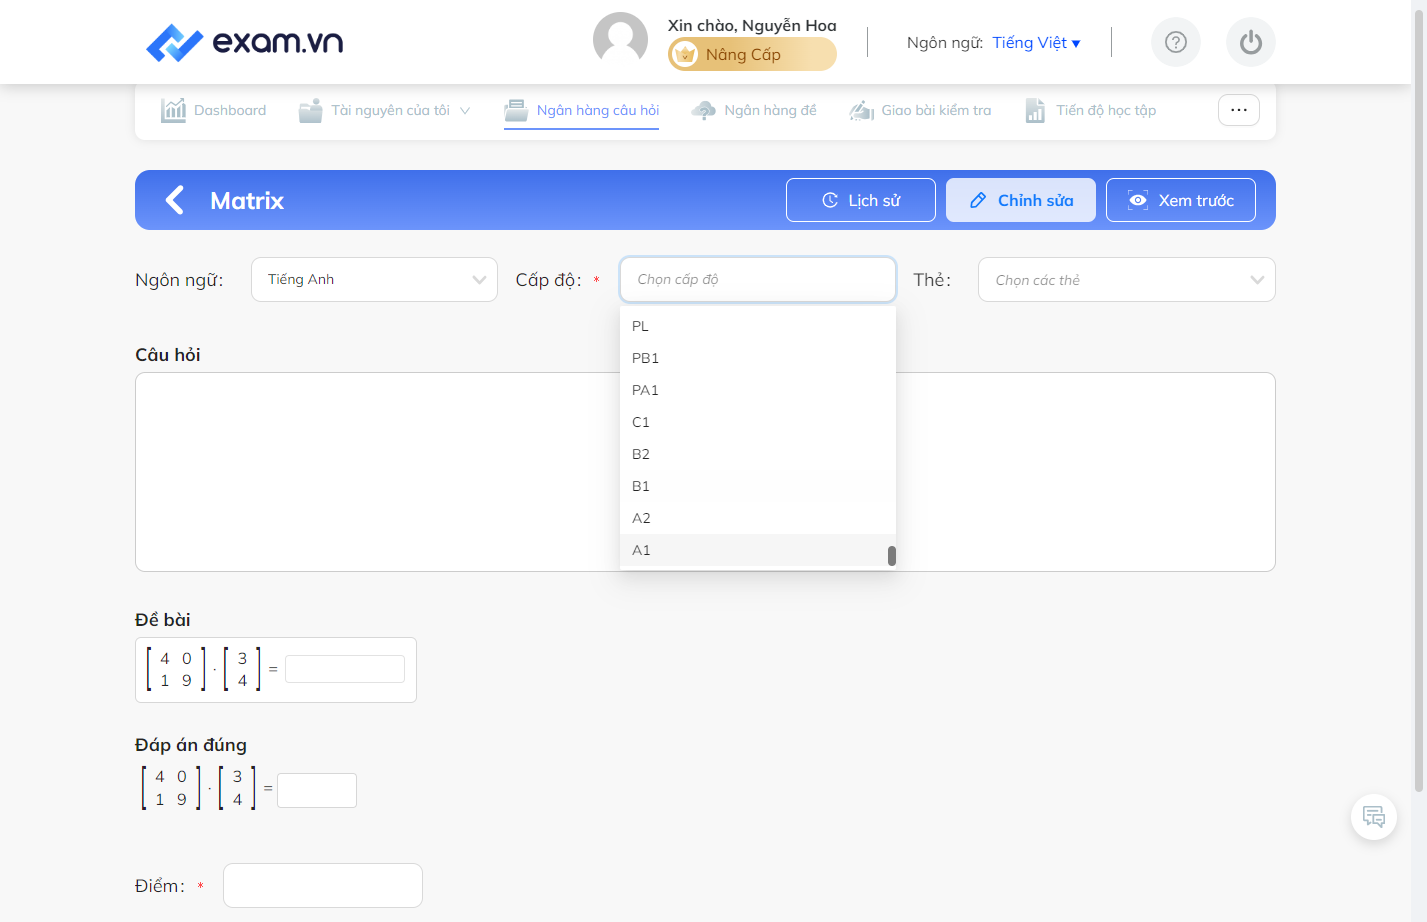This screenshot has width=1427, height=922.
Task: Select level PA1 from the list
Action: pyautogui.click(x=758, y=390)
